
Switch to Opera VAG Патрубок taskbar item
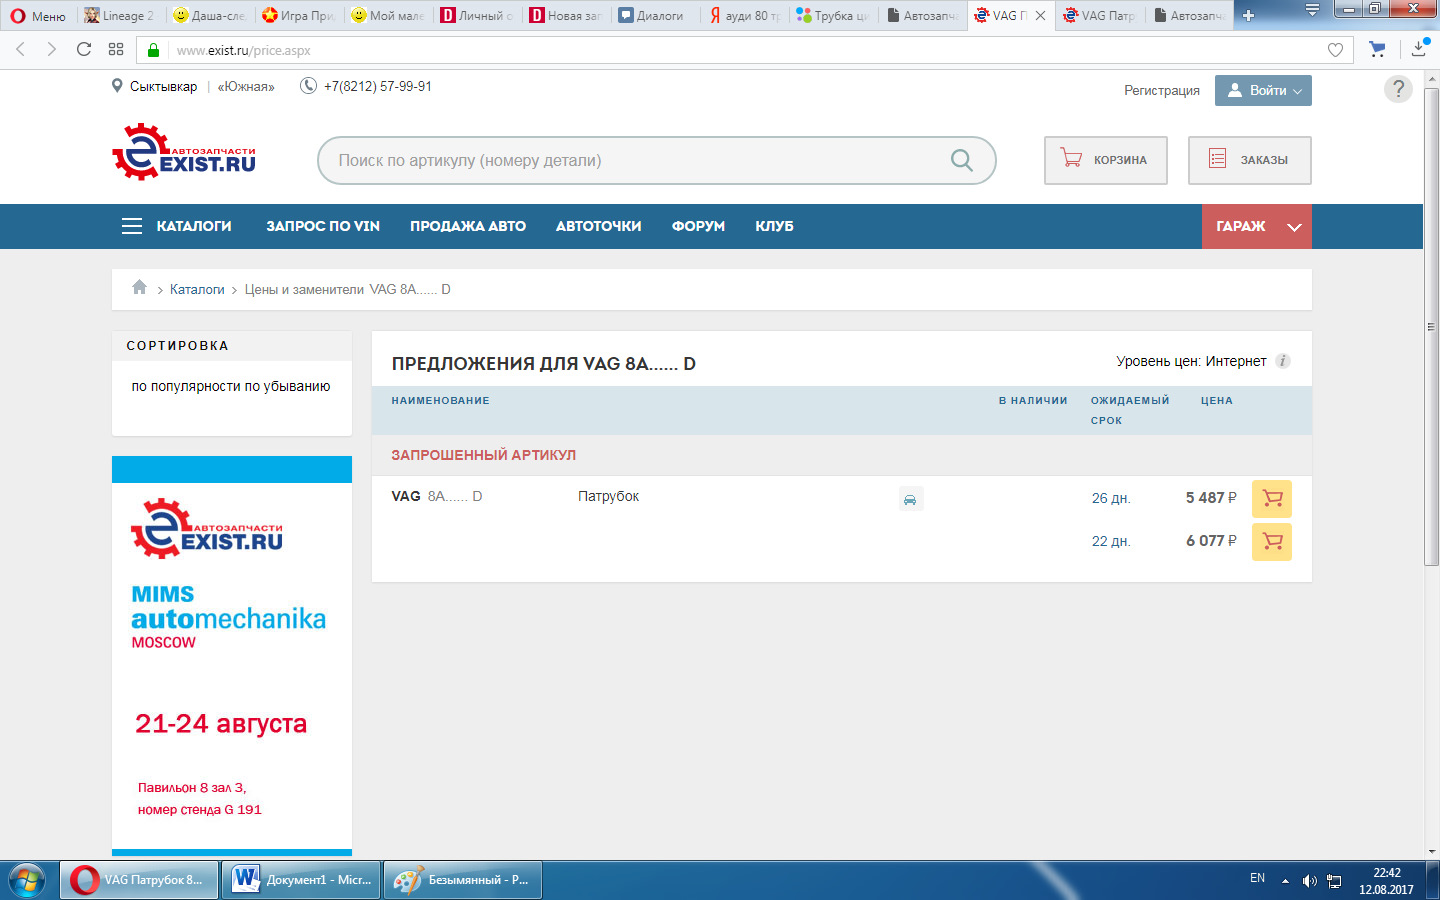click(139, 880)
